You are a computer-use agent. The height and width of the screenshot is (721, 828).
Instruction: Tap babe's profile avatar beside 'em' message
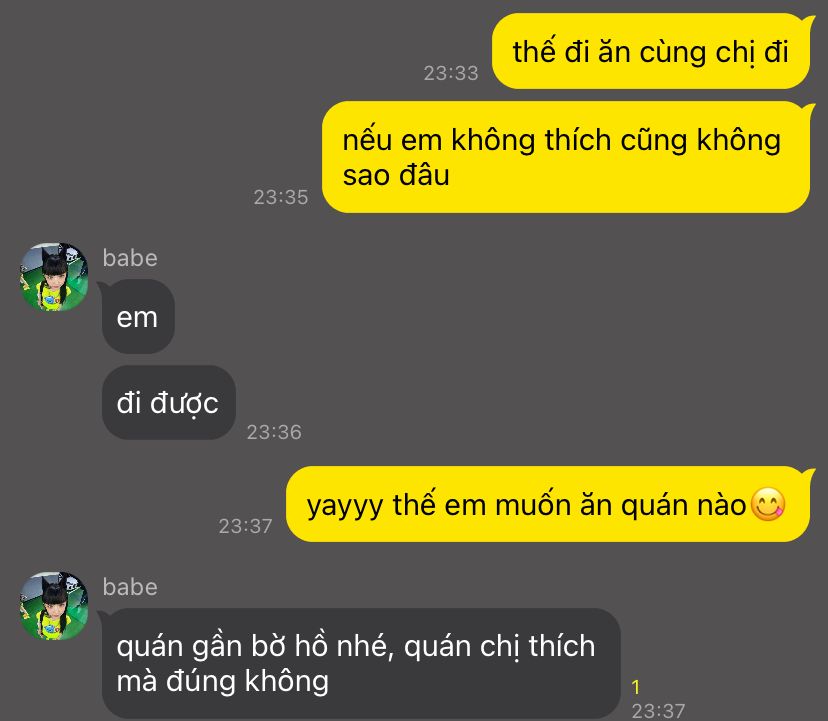54,277
